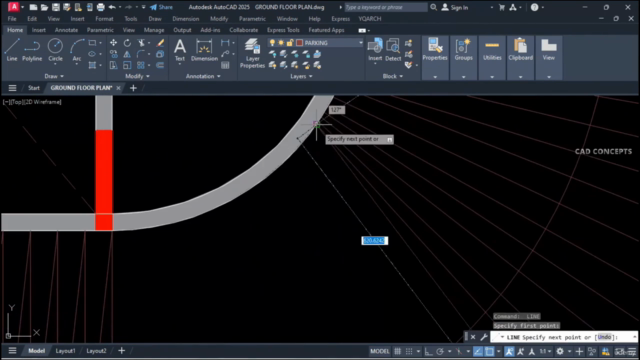Open the Start file tab
This screenshot has height=360, width=640.
(x=34, y=88)
